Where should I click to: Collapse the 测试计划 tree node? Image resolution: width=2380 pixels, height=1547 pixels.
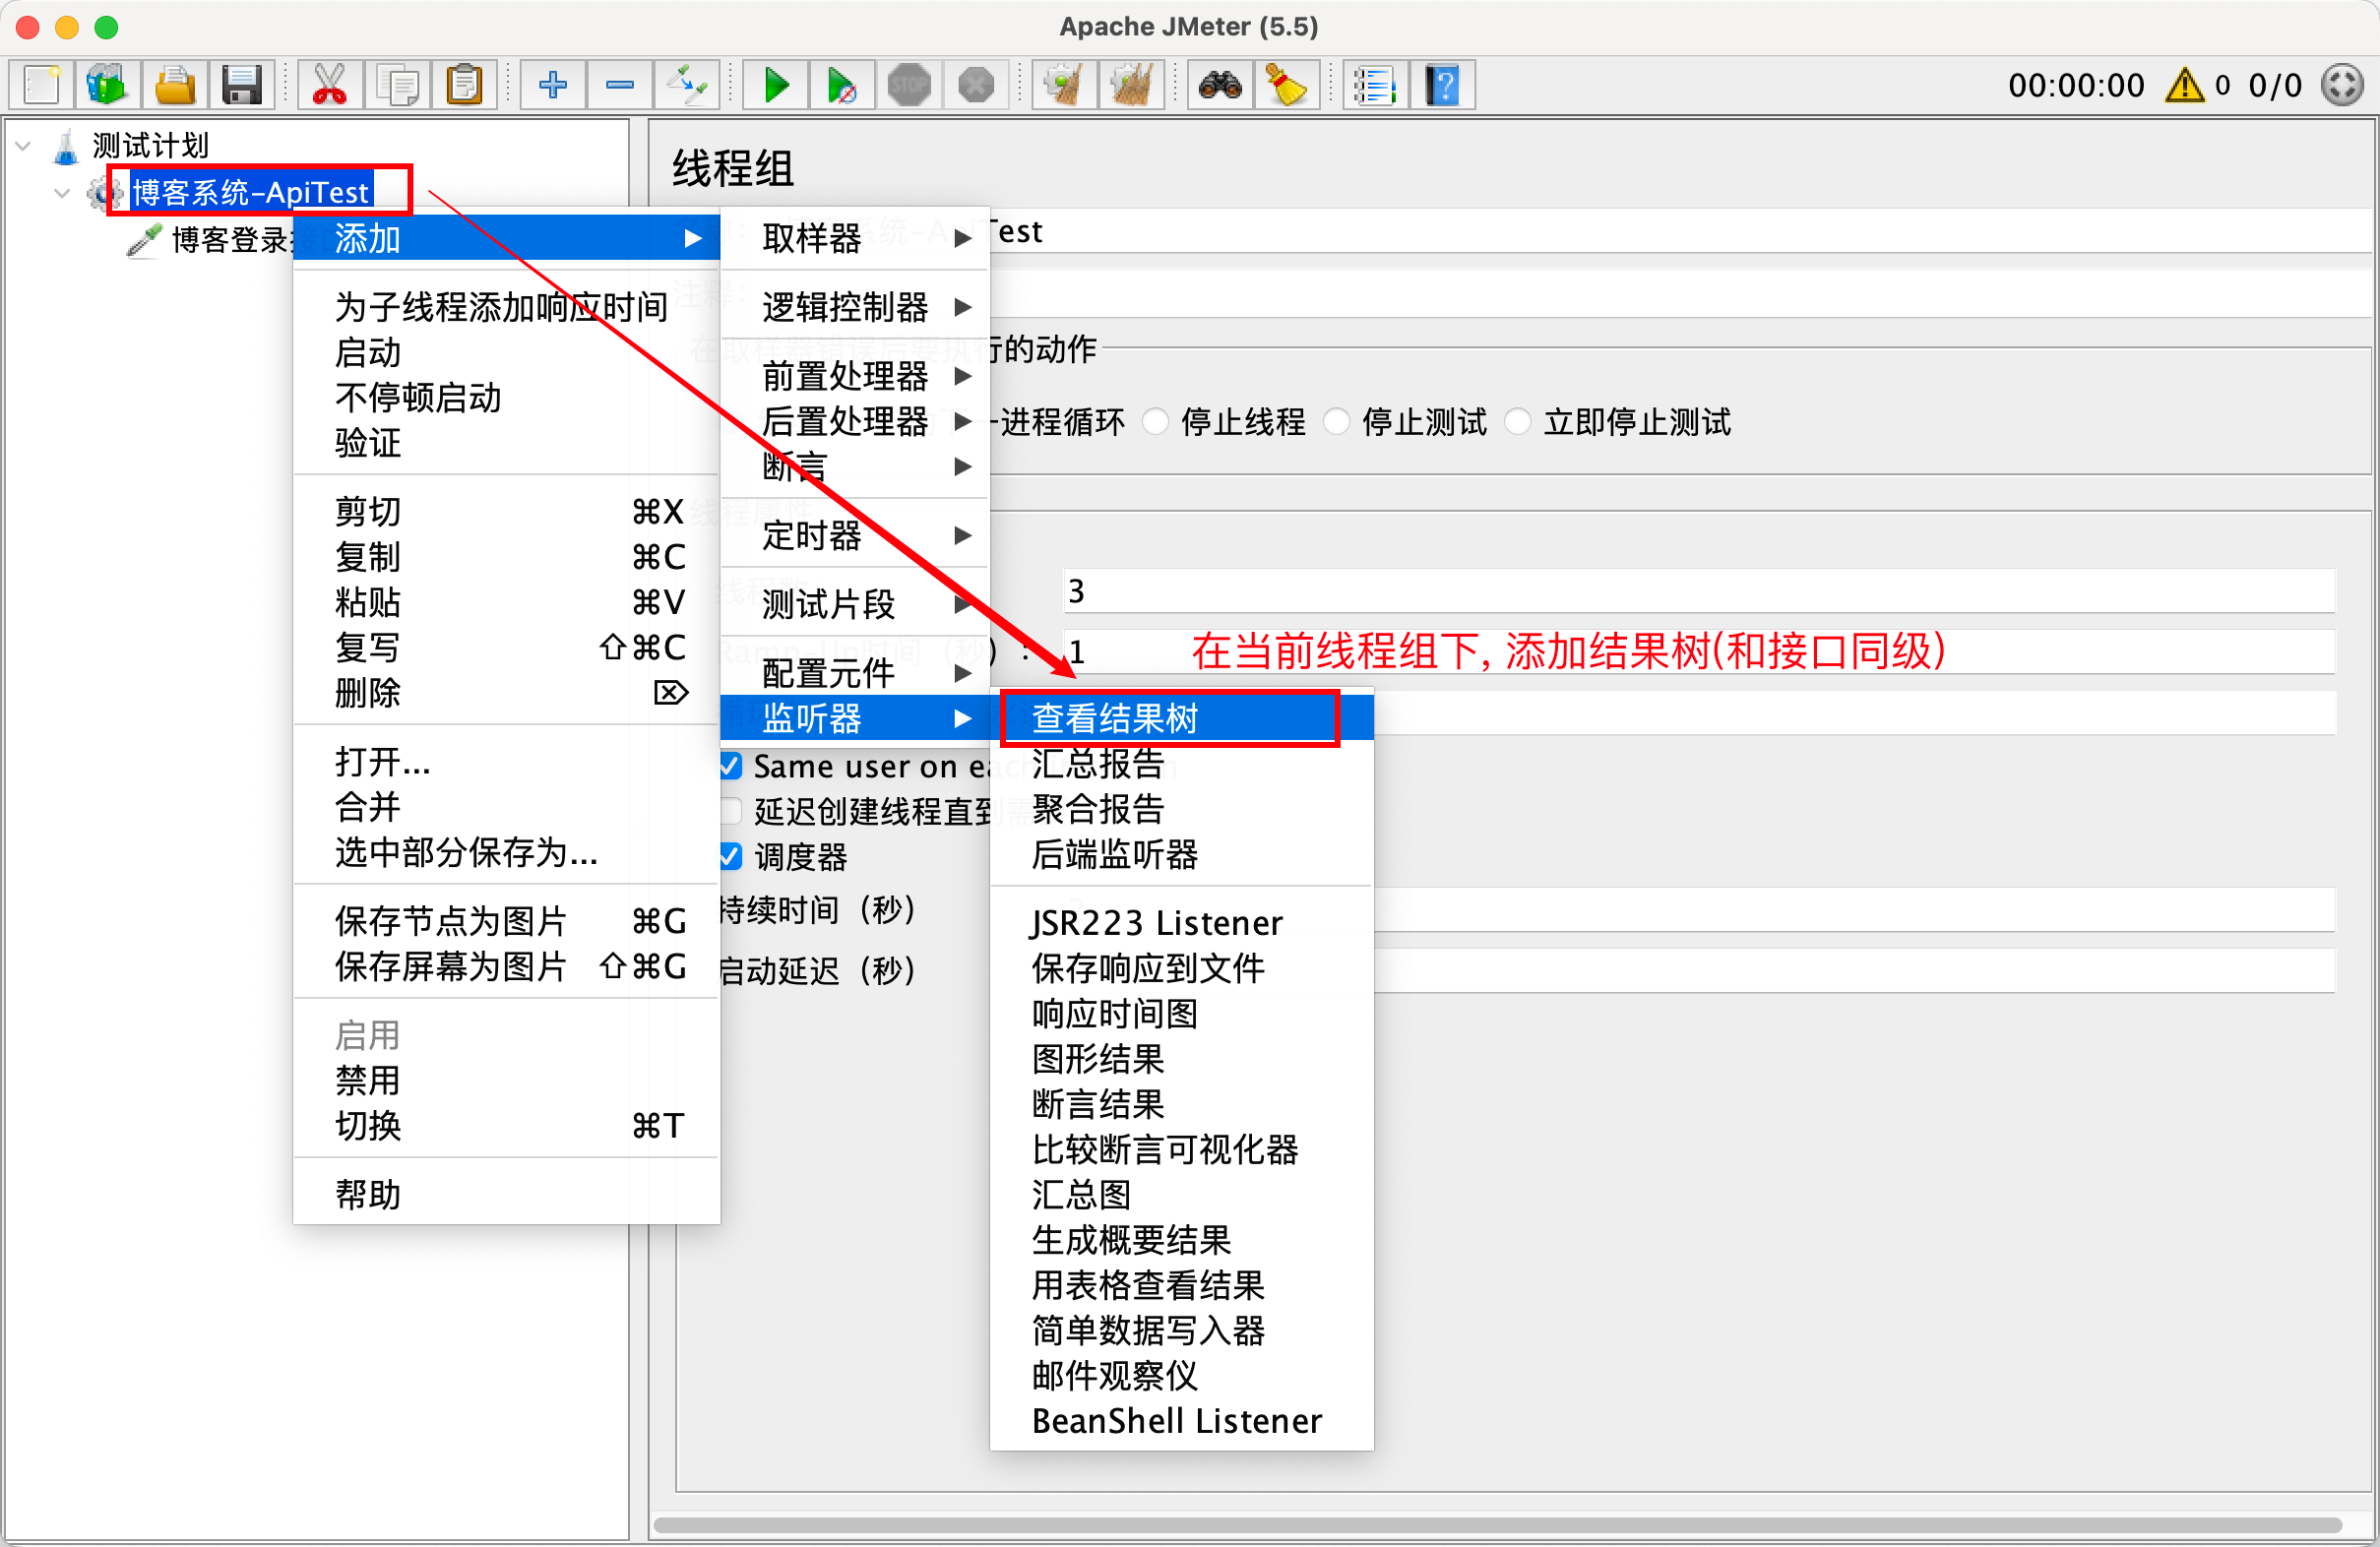click(23, 146)
